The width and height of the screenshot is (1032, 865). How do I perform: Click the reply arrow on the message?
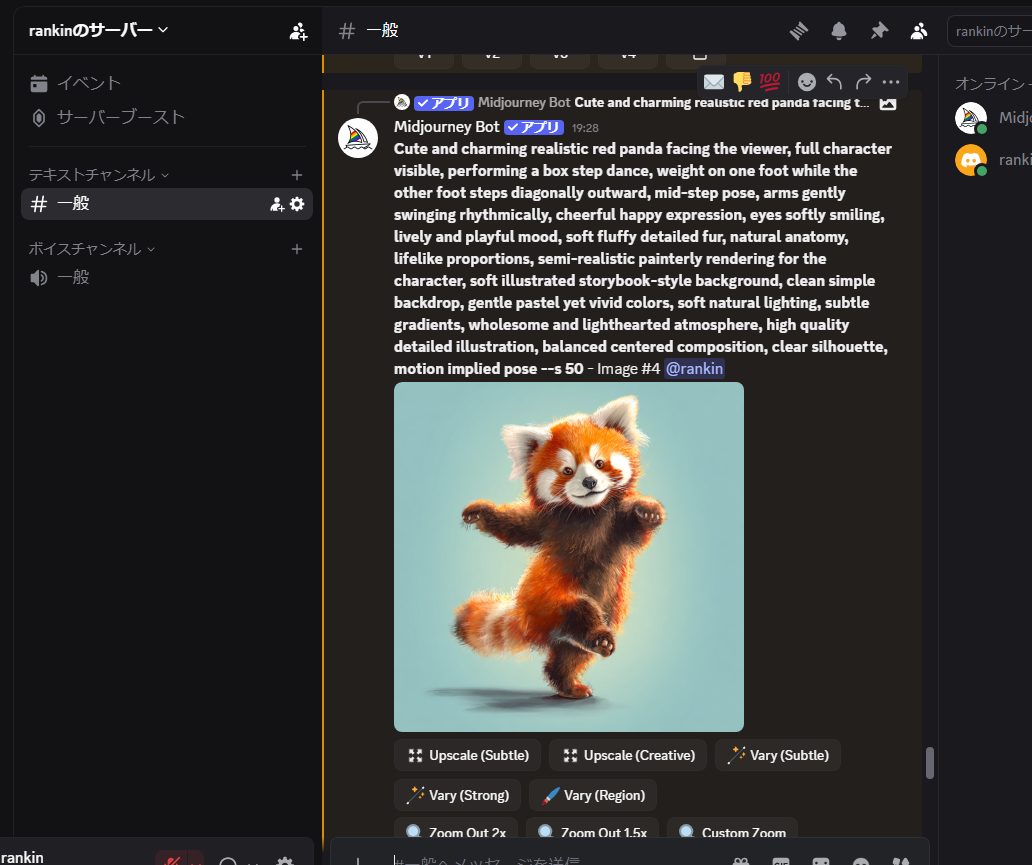(835, 82)
